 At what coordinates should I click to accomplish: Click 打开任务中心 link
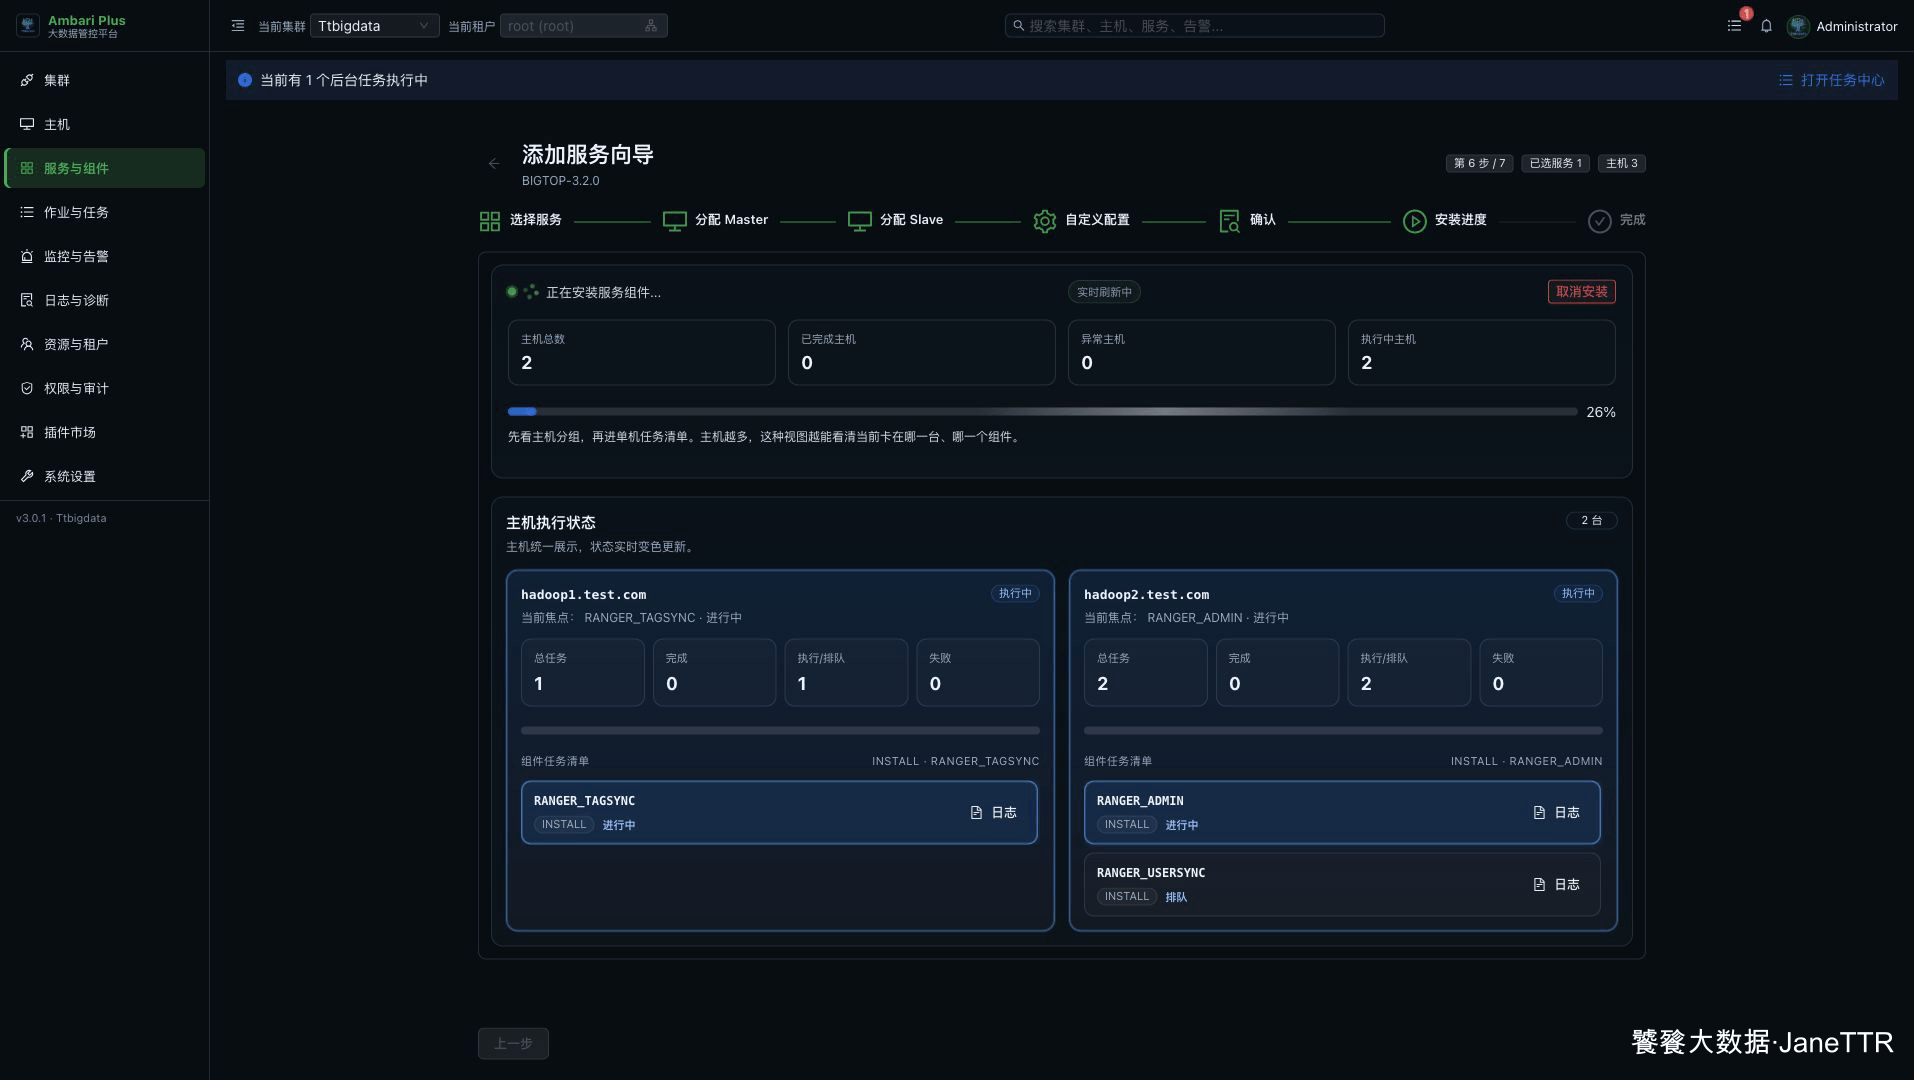[1831, 80]
